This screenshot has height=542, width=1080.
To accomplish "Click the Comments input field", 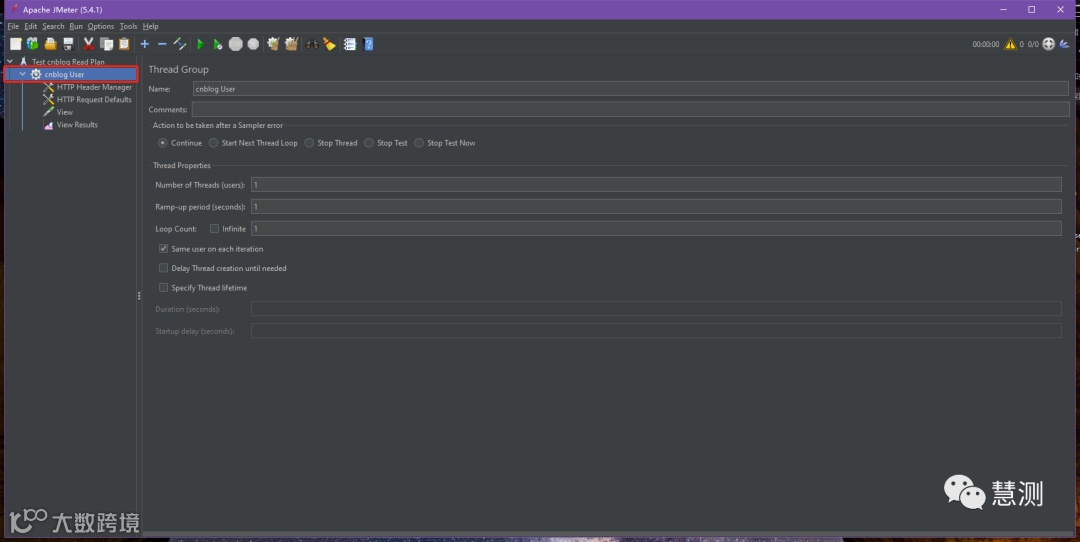I will [x=630, y=110].
